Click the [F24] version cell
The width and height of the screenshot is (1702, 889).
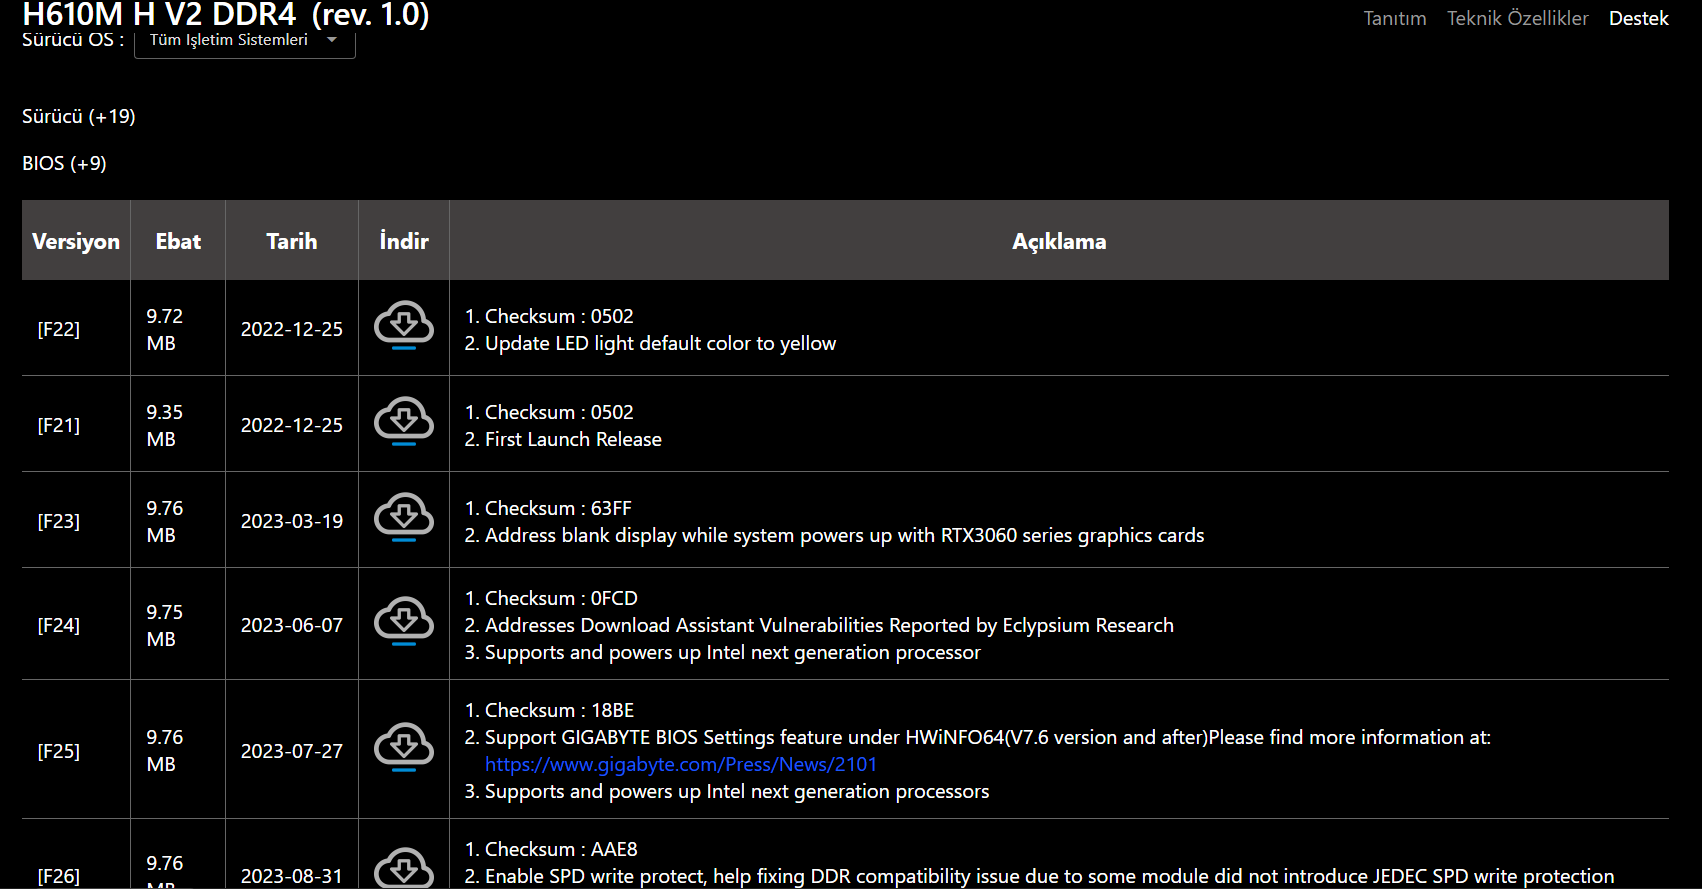coord(59,625)
